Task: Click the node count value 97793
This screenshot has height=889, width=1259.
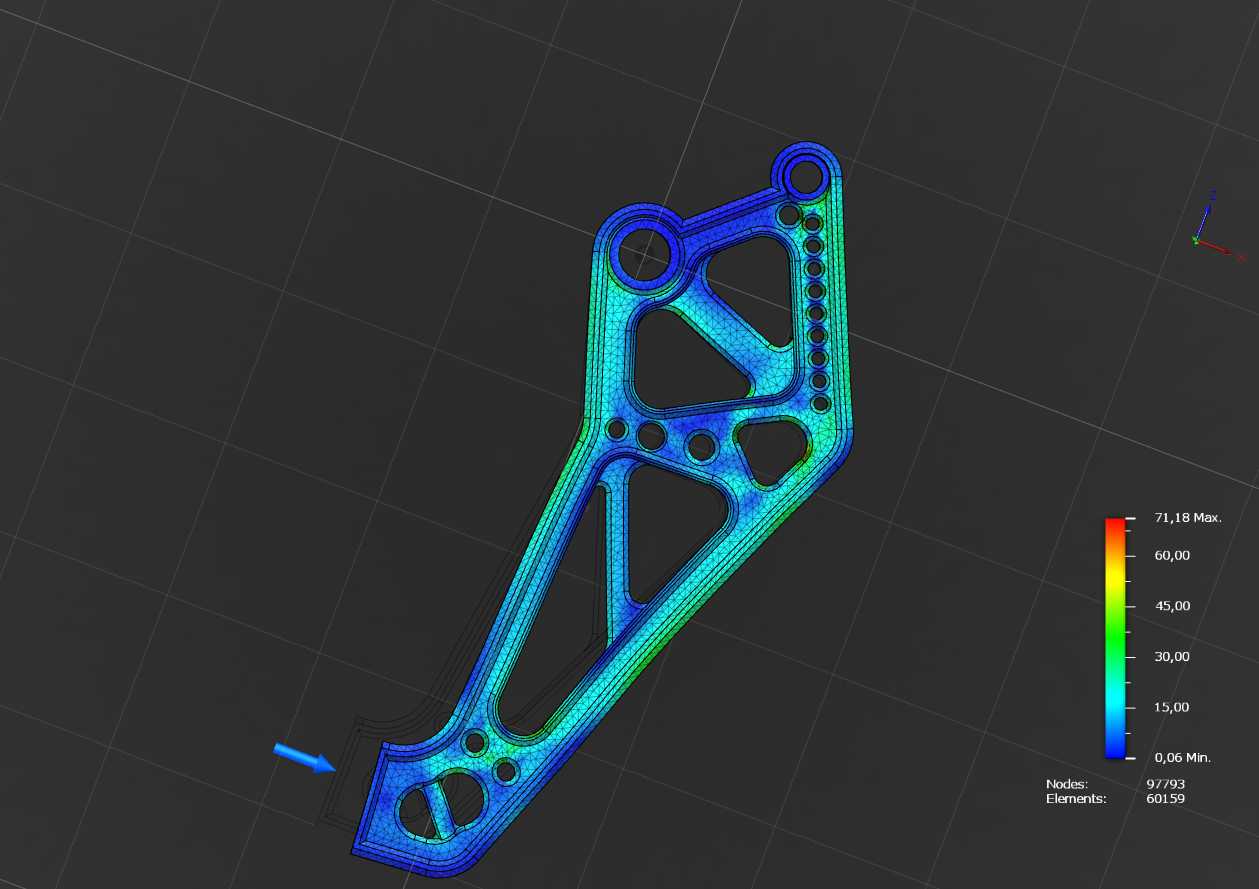Action: click(1166, 784)
